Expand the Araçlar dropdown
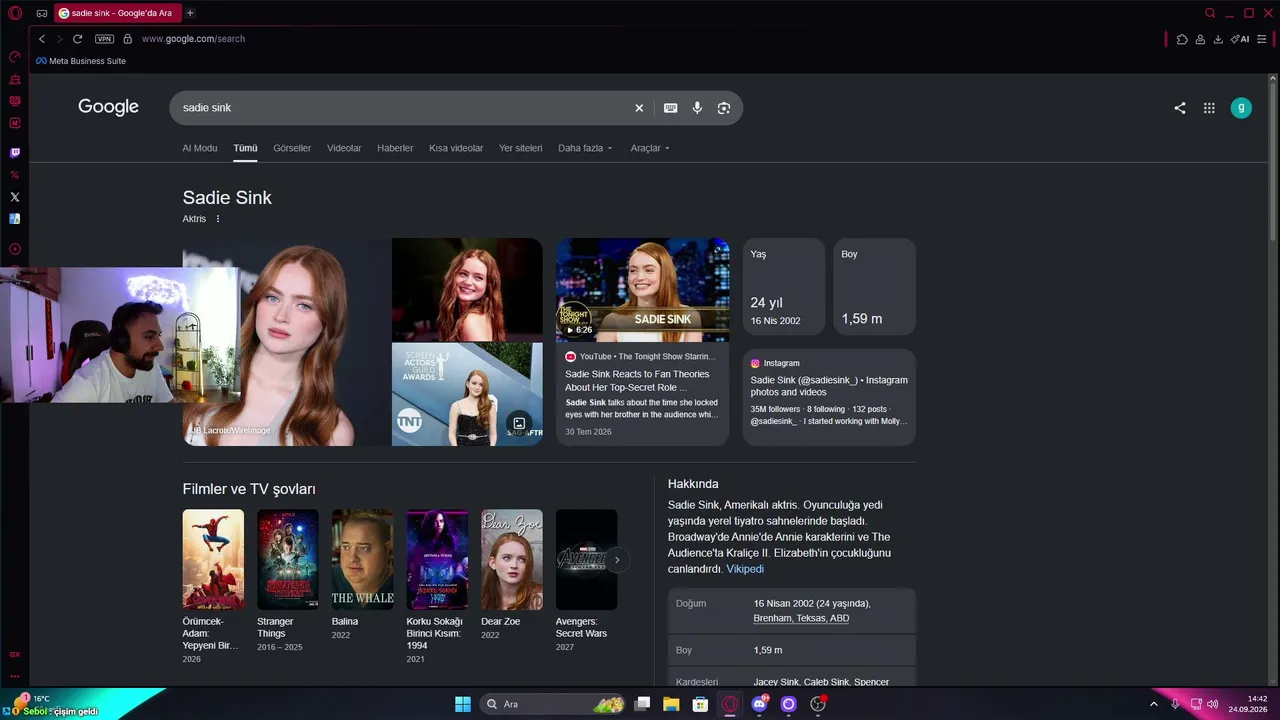Screen dimensions: 1280x720 650,148
